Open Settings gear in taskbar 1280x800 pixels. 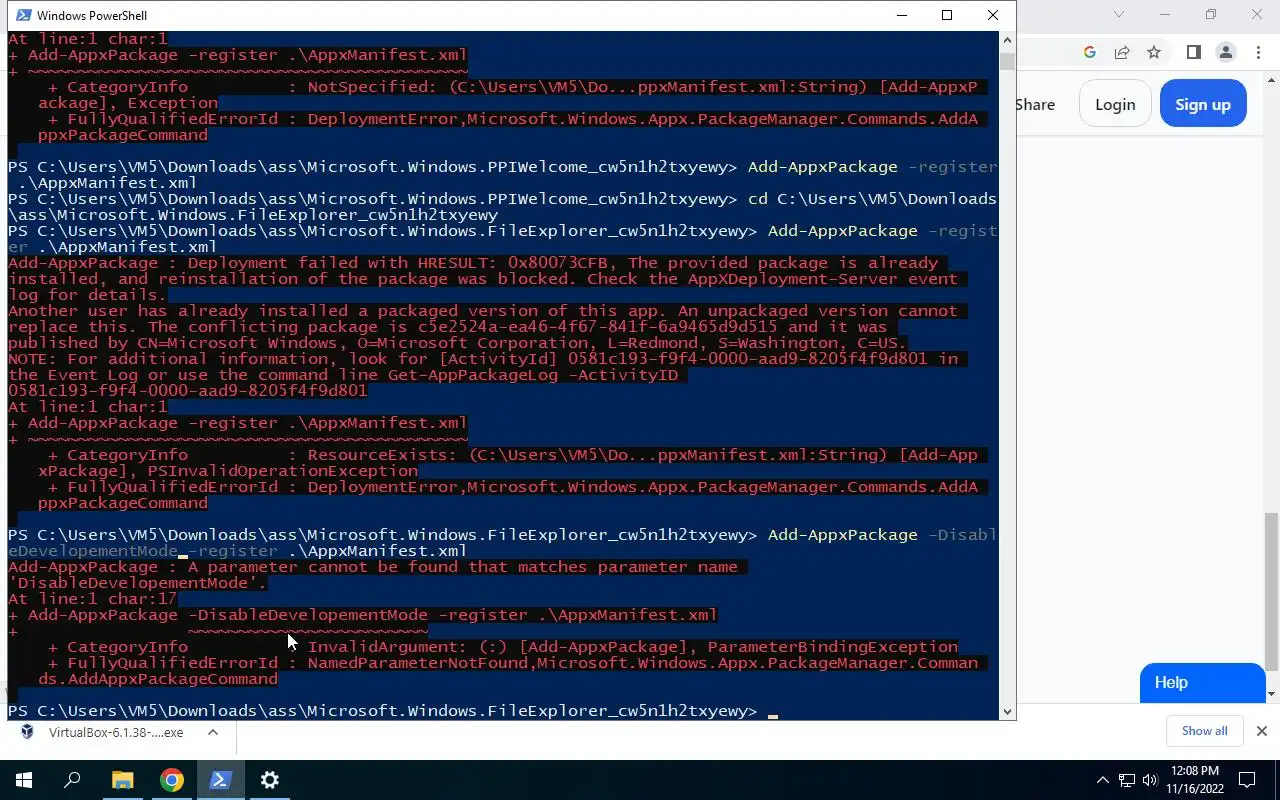(270, 780)
